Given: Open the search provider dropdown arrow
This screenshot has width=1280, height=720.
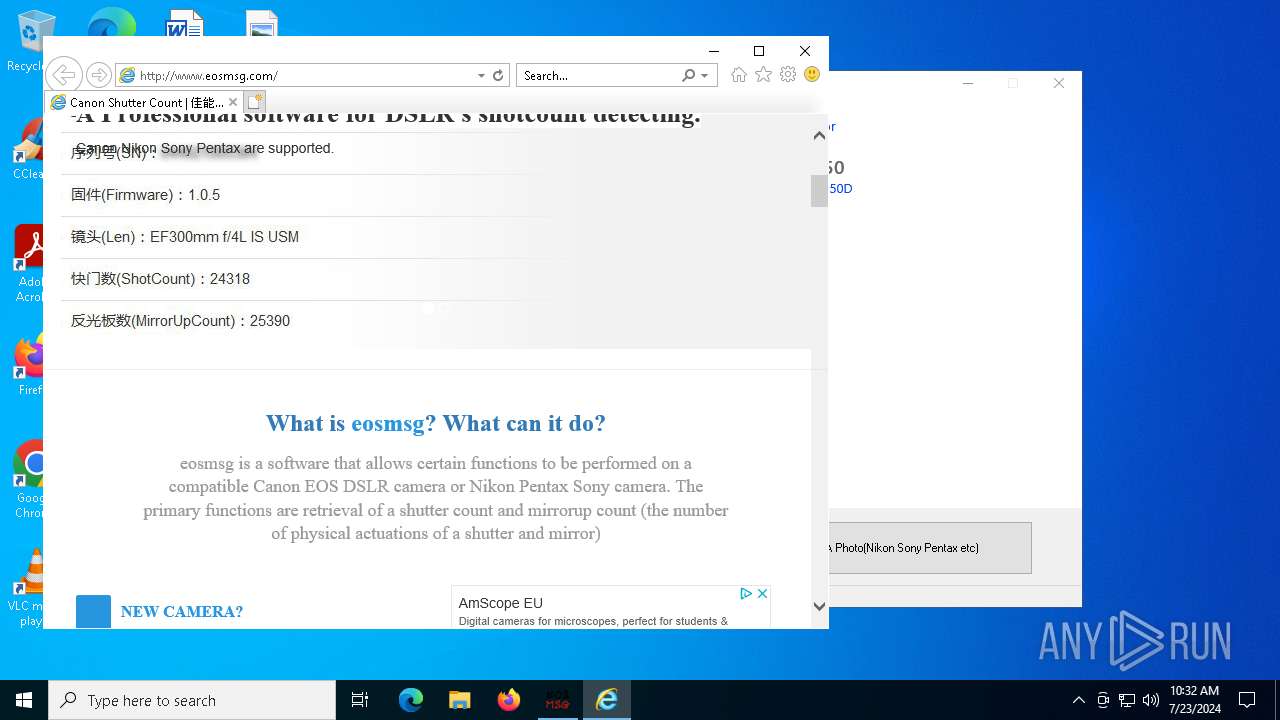Looking at the screenshot, I should 705,75.
